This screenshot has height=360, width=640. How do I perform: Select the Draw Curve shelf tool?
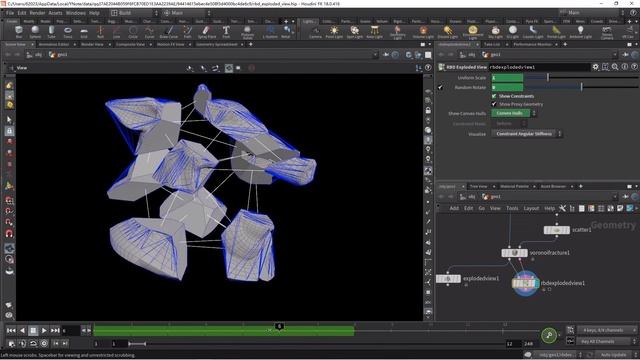tap(169, 31)
